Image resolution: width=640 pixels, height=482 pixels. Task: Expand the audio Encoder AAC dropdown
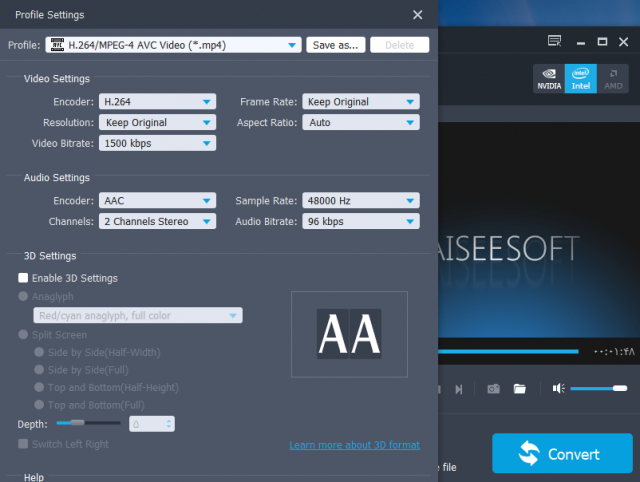(158, 200)
